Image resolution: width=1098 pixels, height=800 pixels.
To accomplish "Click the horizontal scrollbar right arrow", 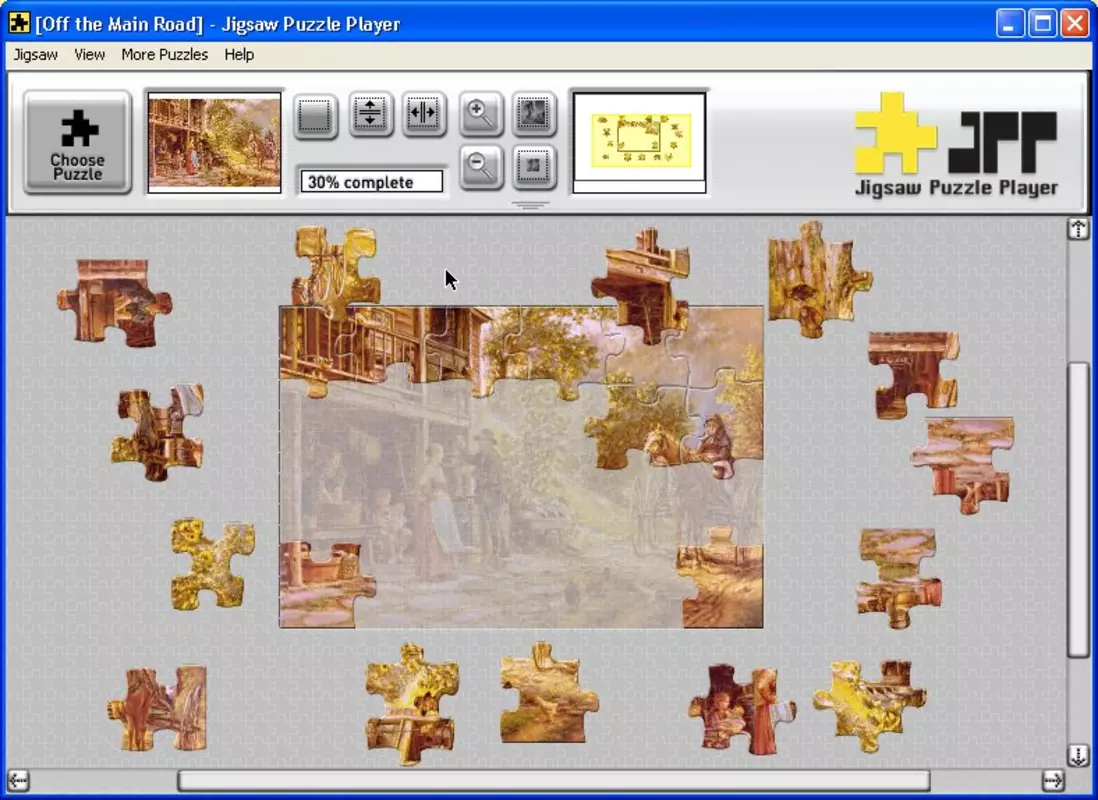I will pos(1052,780).
